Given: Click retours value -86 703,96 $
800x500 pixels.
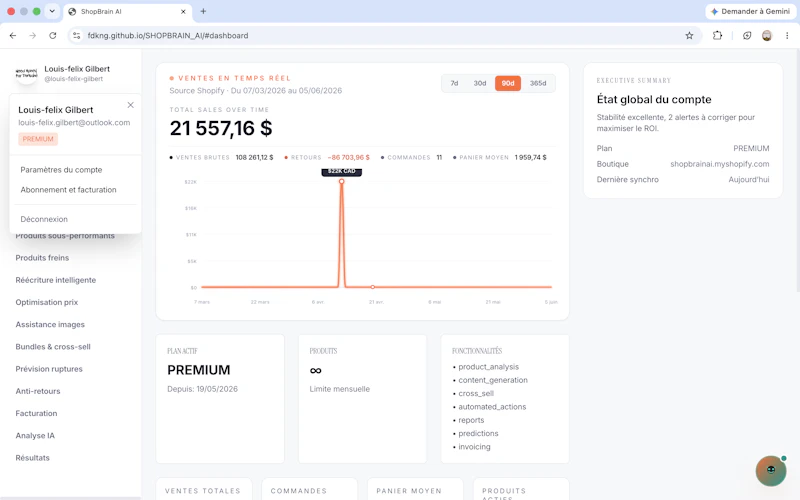Looking at the screenshot, I should (x=348, y=158).
